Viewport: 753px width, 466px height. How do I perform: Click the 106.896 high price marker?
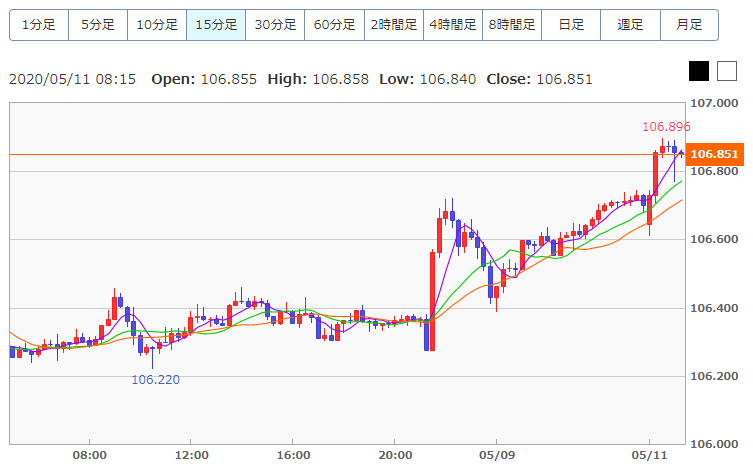(x=666, y=127)
